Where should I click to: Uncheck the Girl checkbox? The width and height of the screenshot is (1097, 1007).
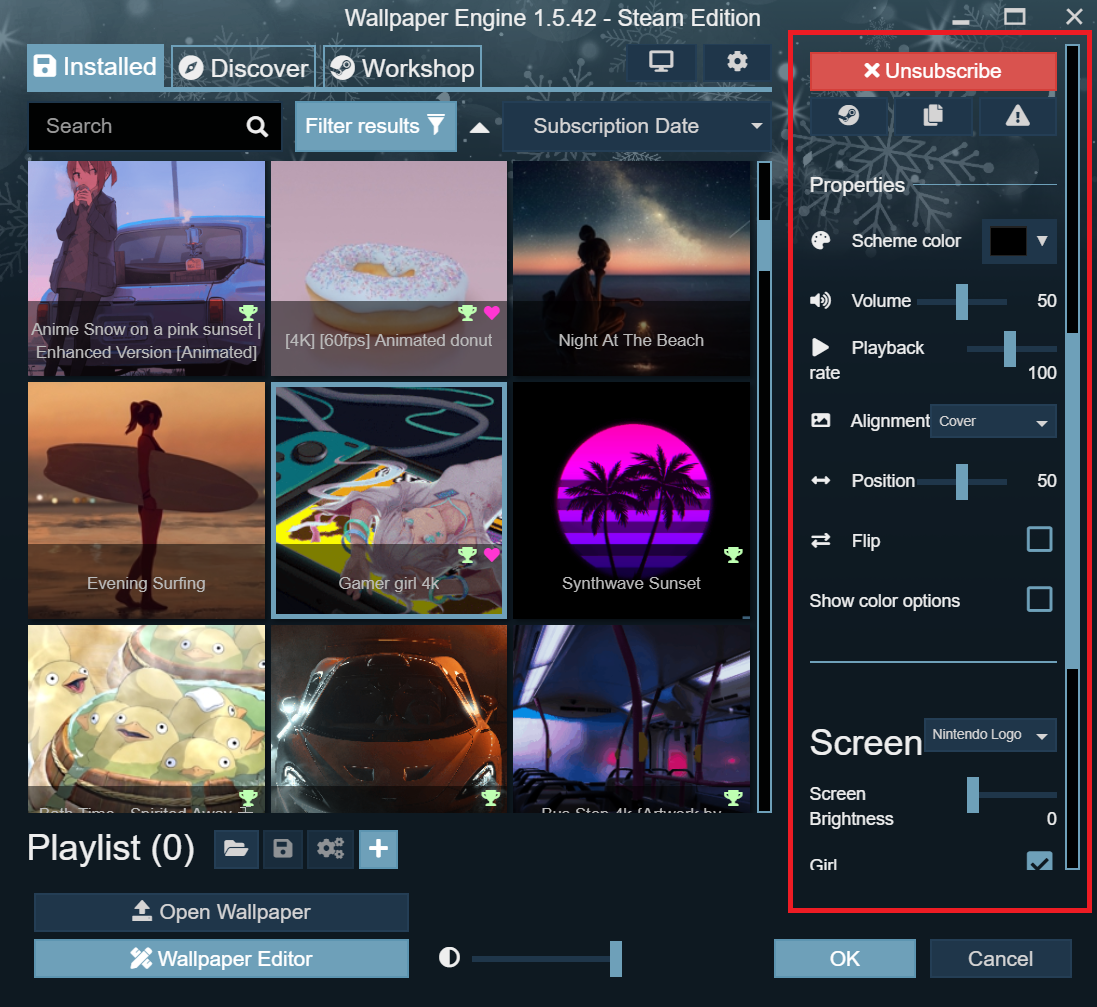[1039, 861]
